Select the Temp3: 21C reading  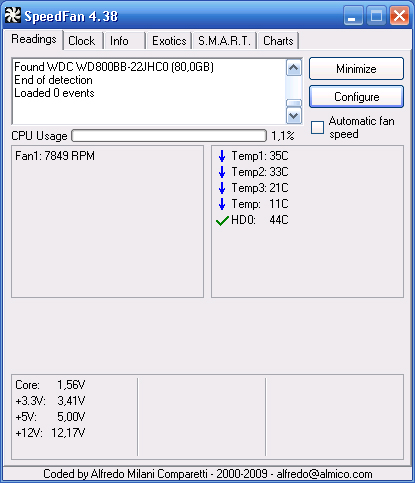click(260, 188)
